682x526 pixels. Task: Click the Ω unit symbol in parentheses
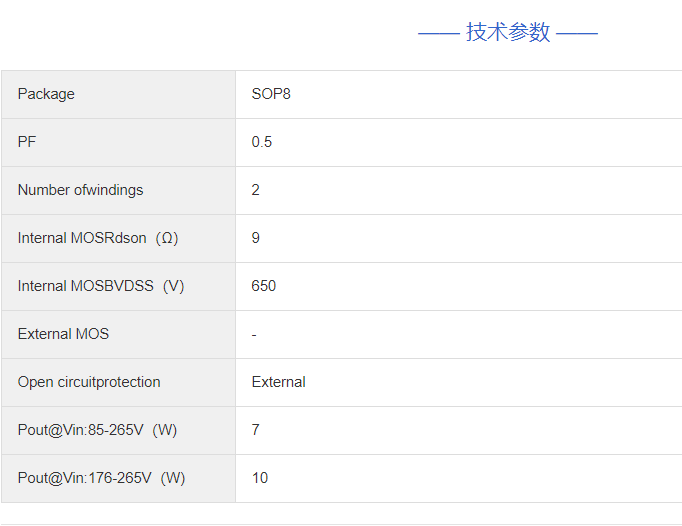(167, 238)
